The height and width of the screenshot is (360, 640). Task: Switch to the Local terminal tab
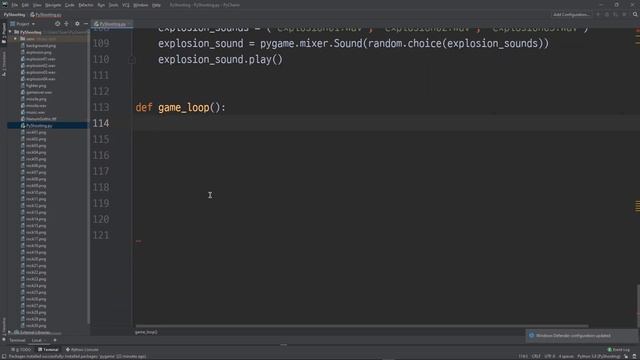[37, 340]
